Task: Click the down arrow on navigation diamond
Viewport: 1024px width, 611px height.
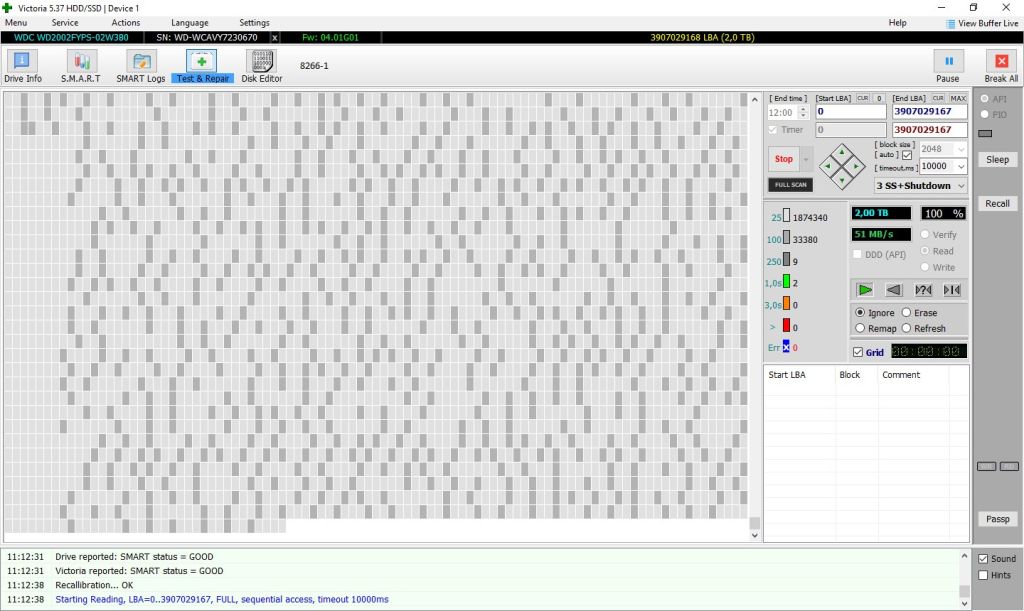Action: tap(842, 180)
